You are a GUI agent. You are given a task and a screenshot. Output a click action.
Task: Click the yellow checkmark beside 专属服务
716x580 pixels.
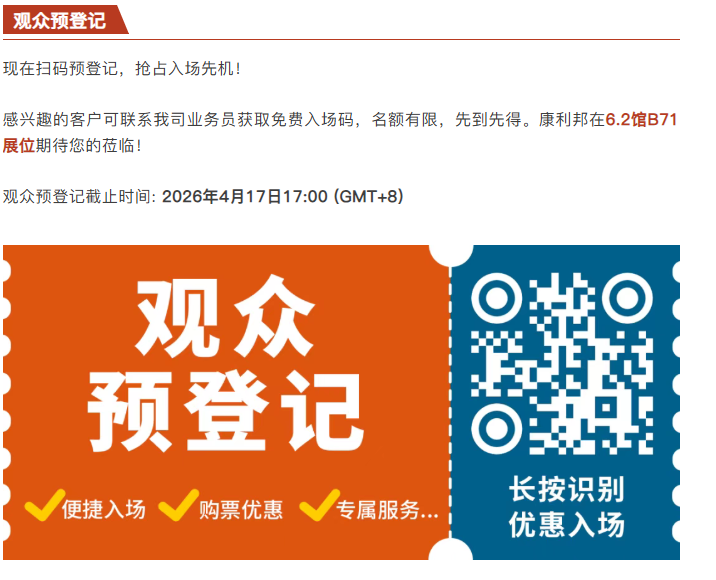coord(320,505)
